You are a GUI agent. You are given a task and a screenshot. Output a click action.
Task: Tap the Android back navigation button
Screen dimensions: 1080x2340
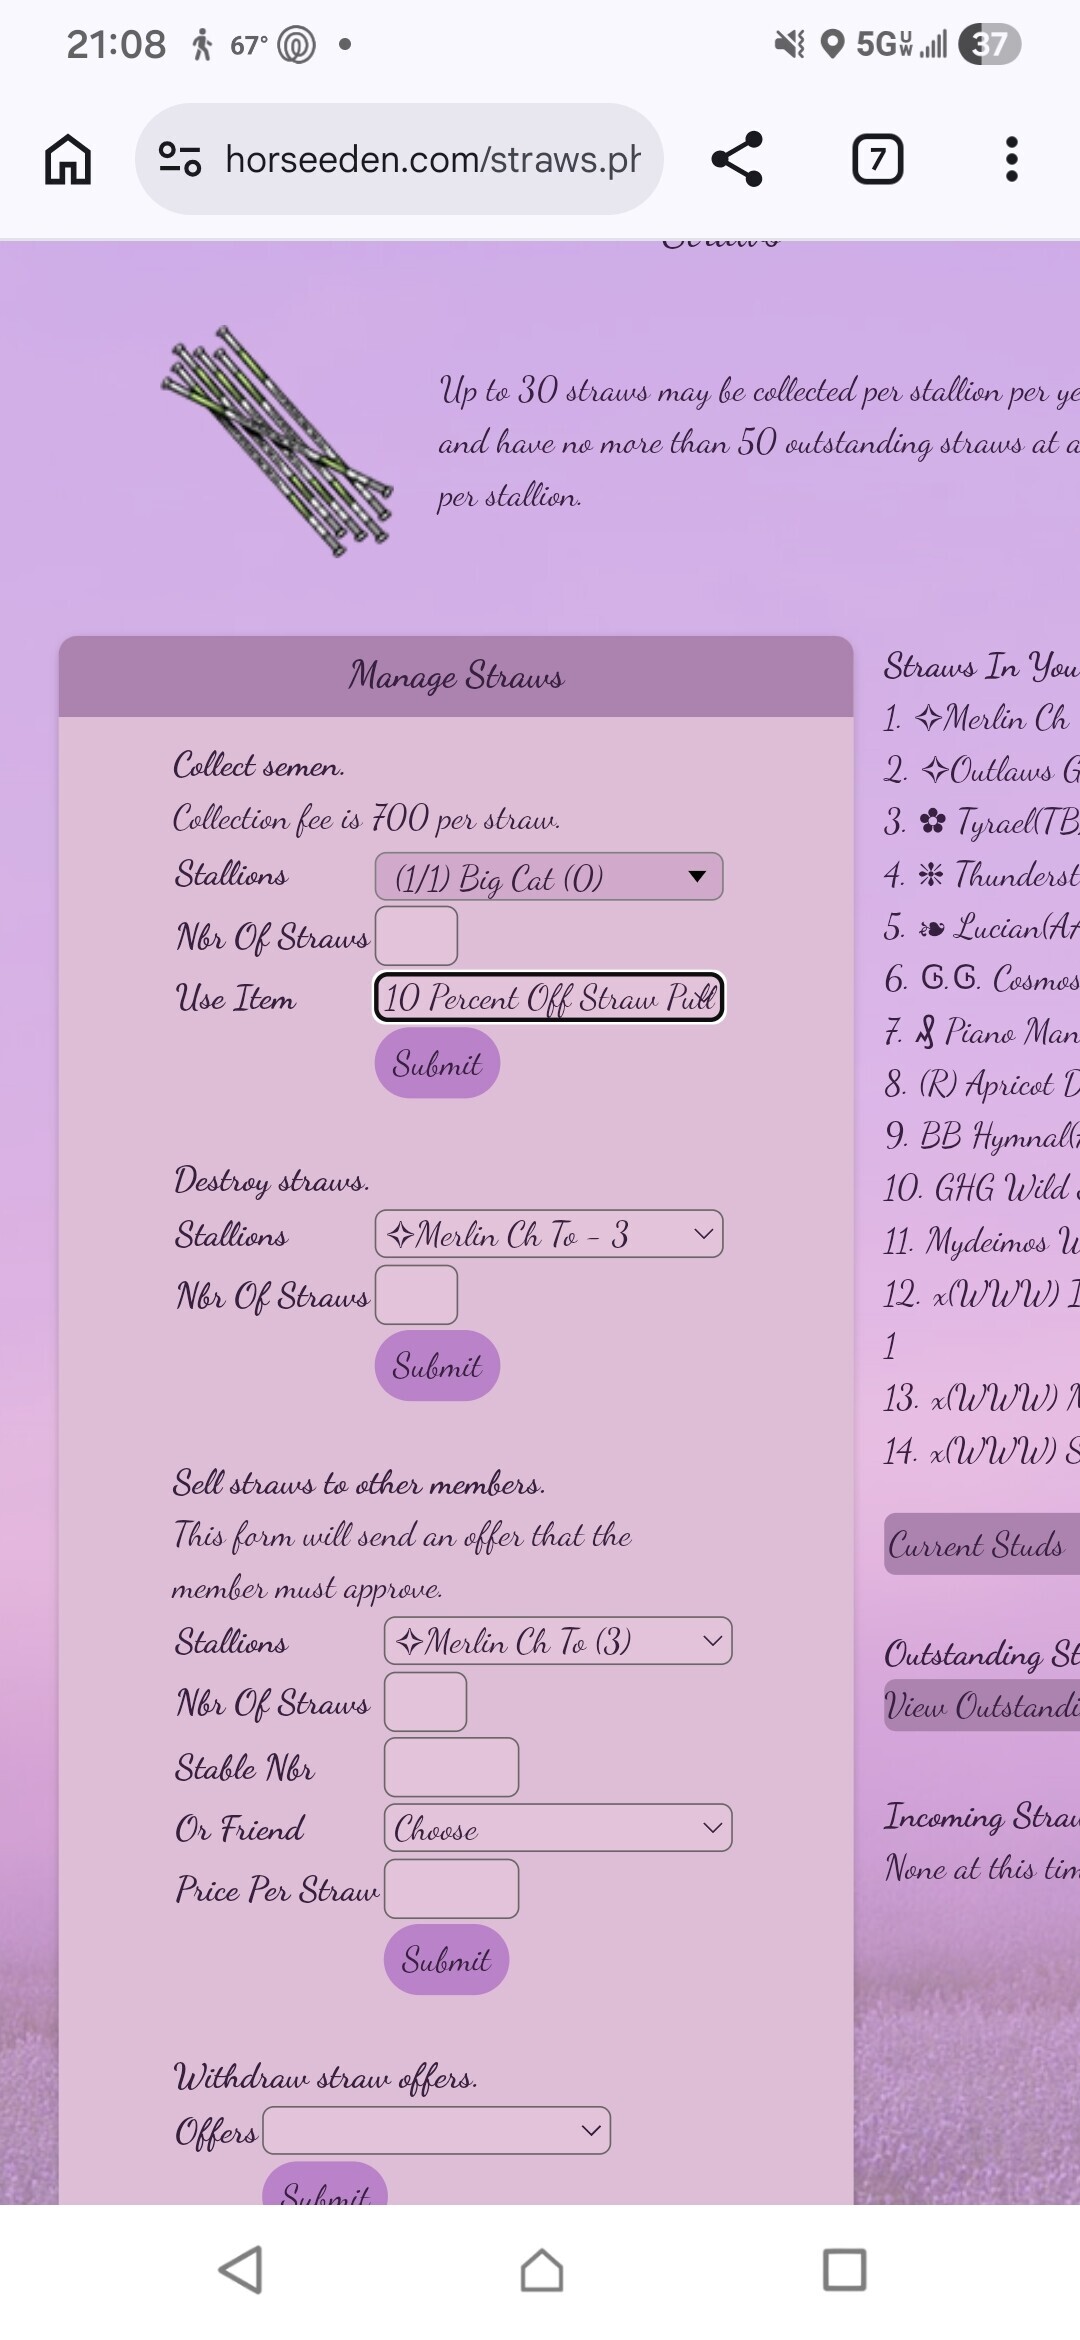click(x=241, y=2269)
